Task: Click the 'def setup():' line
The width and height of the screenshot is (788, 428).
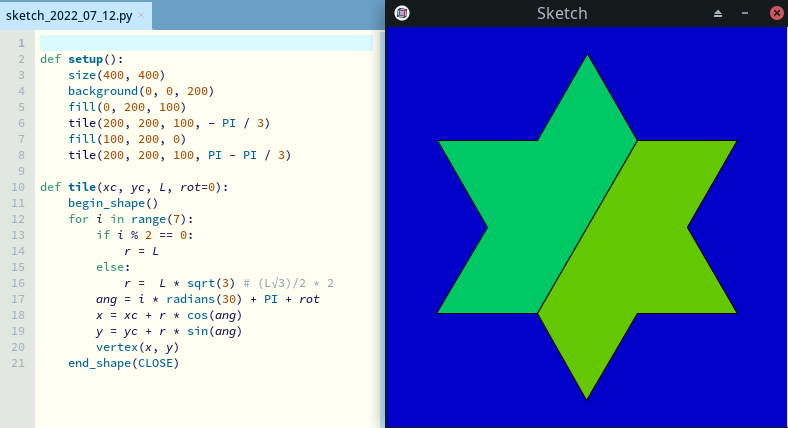Action: [81, 59]
